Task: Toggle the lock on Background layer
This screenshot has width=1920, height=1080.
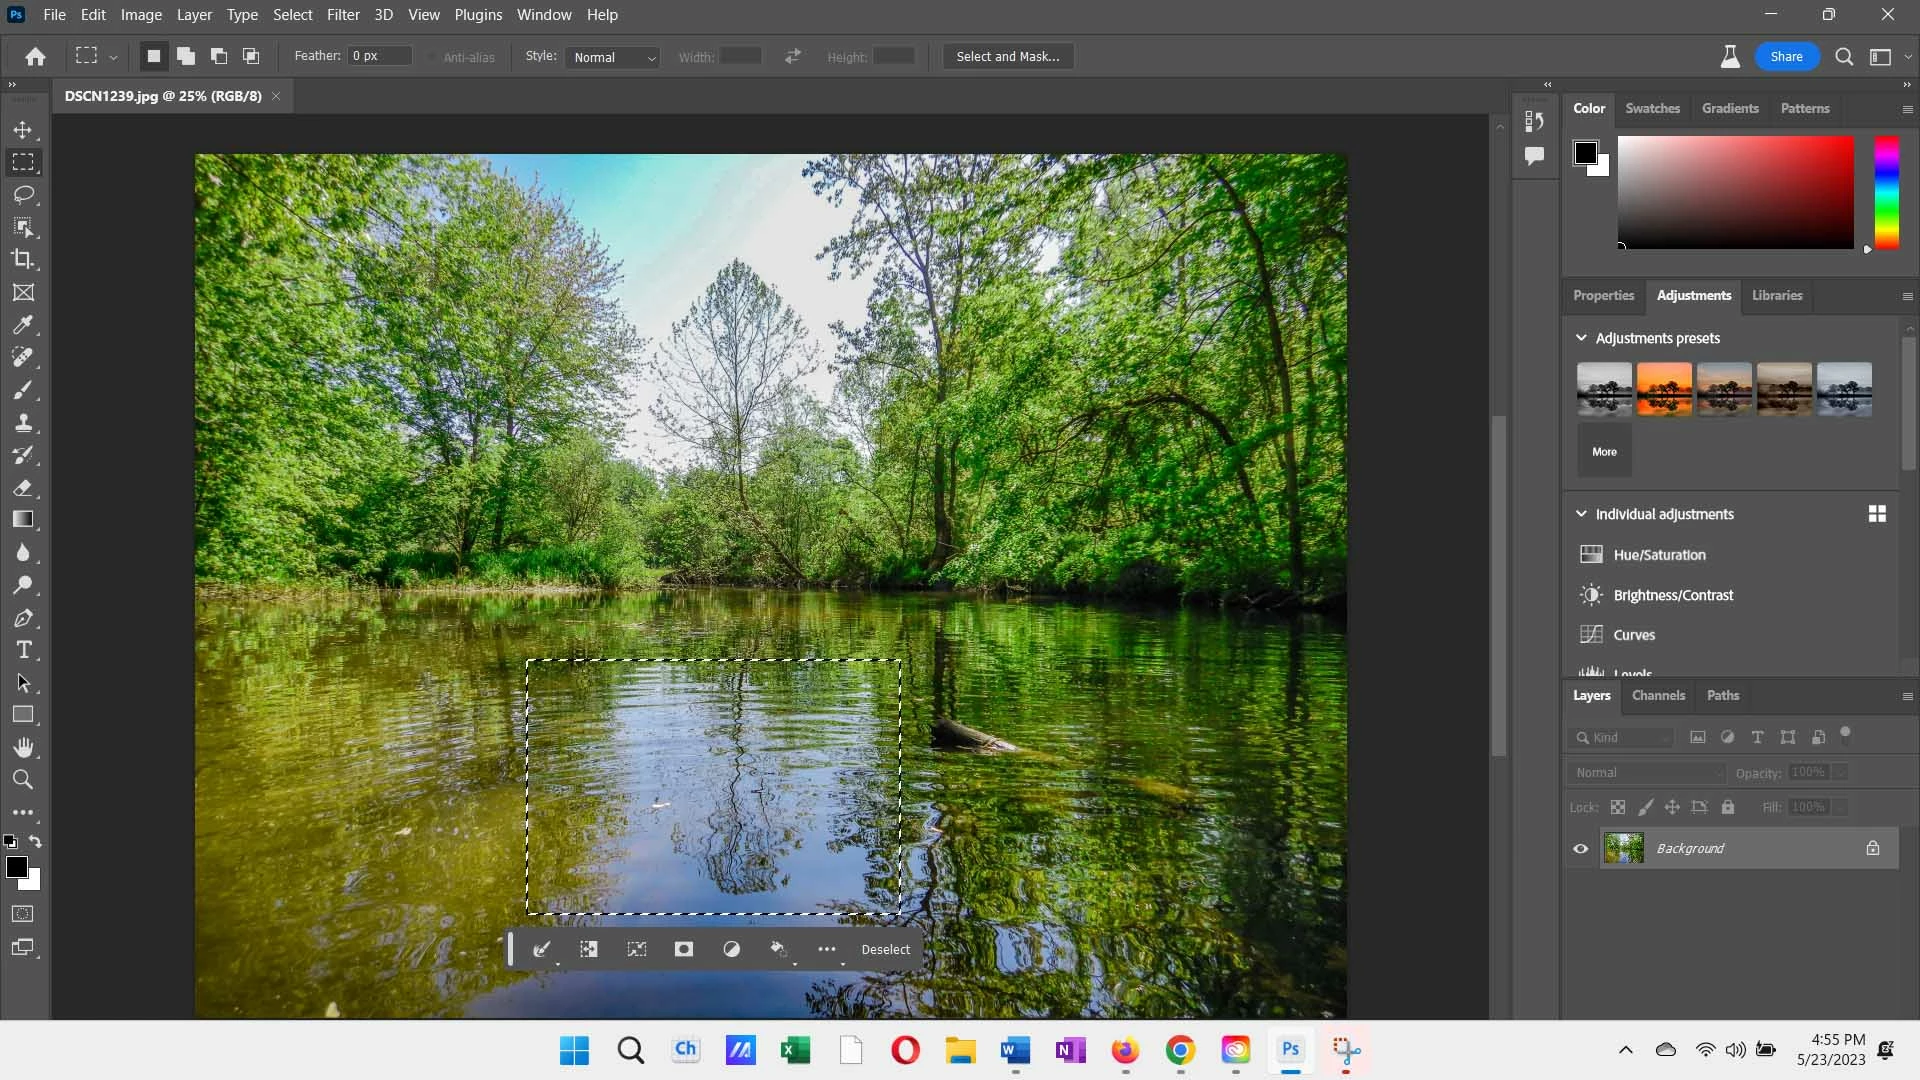Action: point(1872,848)
